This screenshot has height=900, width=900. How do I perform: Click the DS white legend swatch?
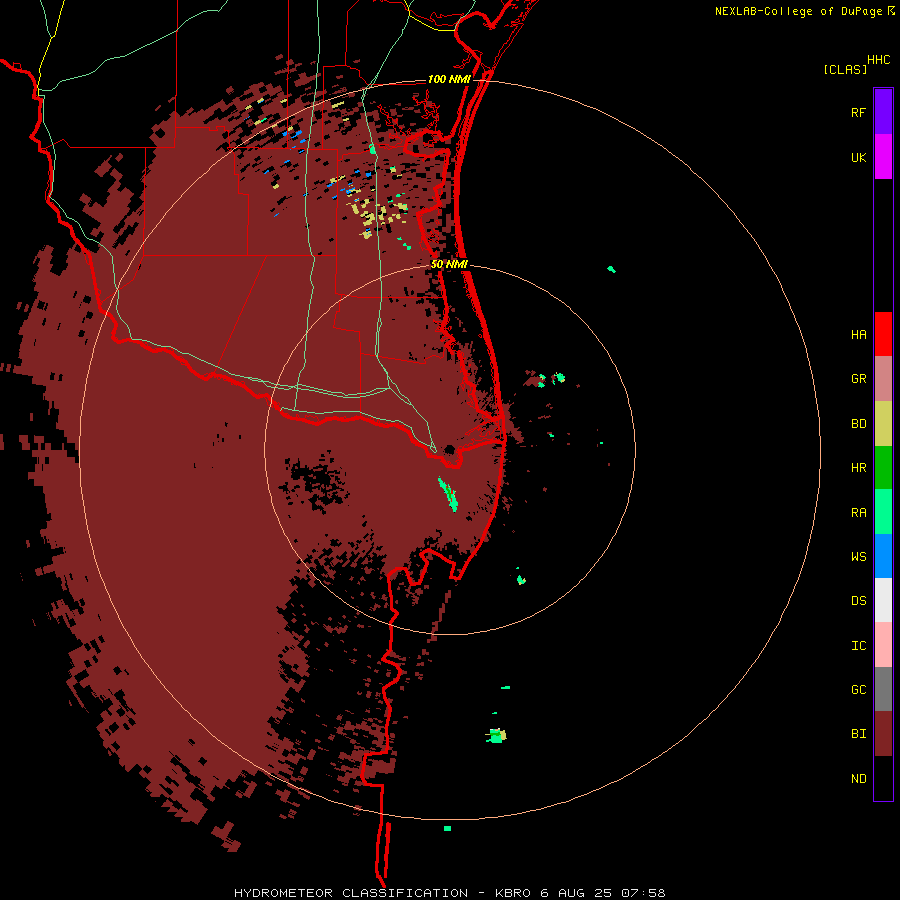point(883,600)
